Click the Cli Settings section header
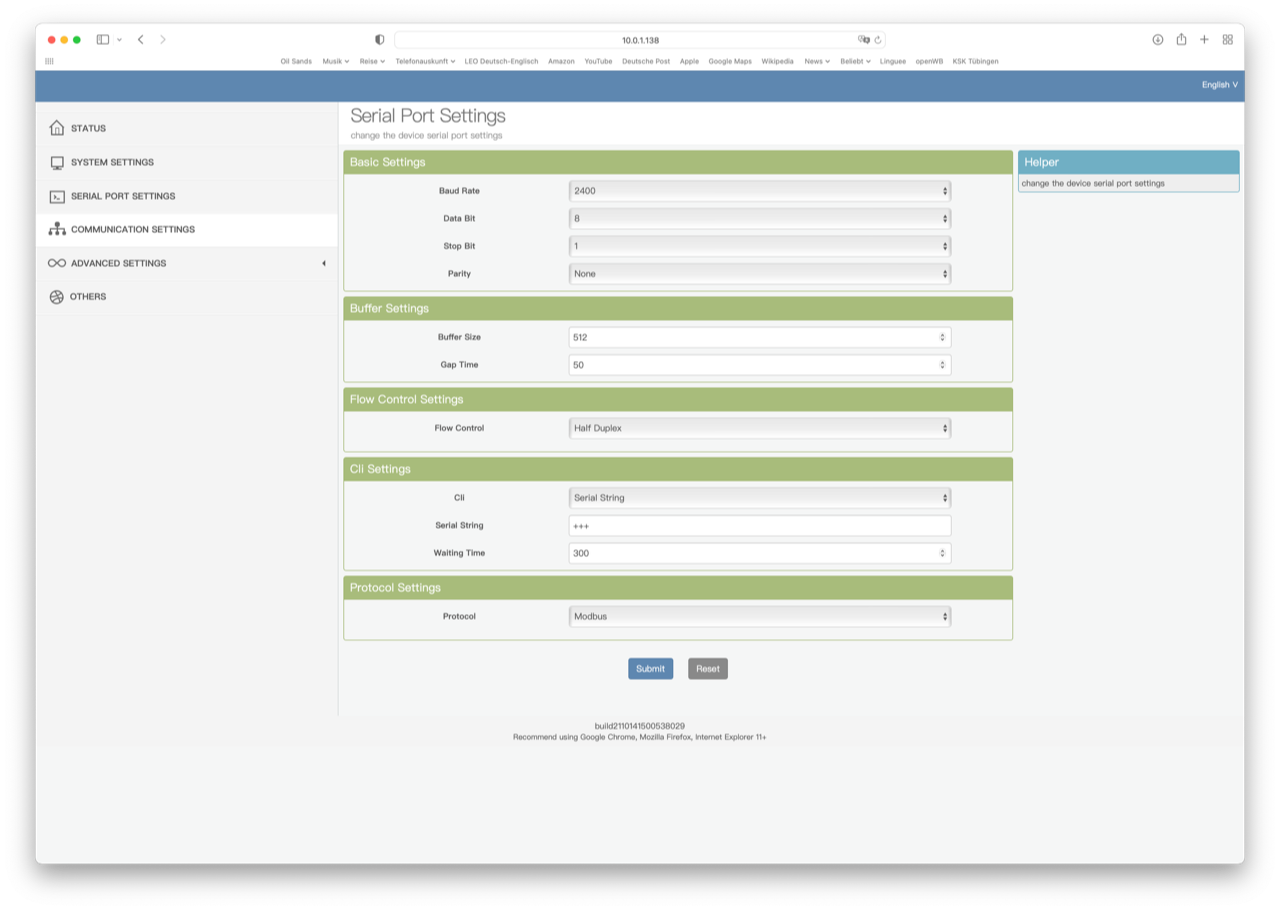Screen dimensions: 1280x910 (x=678, y=469)
